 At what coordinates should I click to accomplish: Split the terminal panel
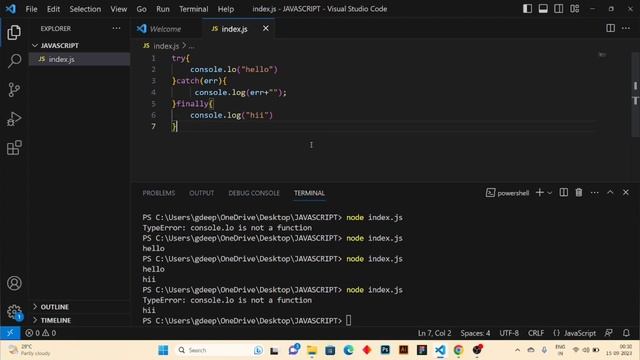[563, 193]
